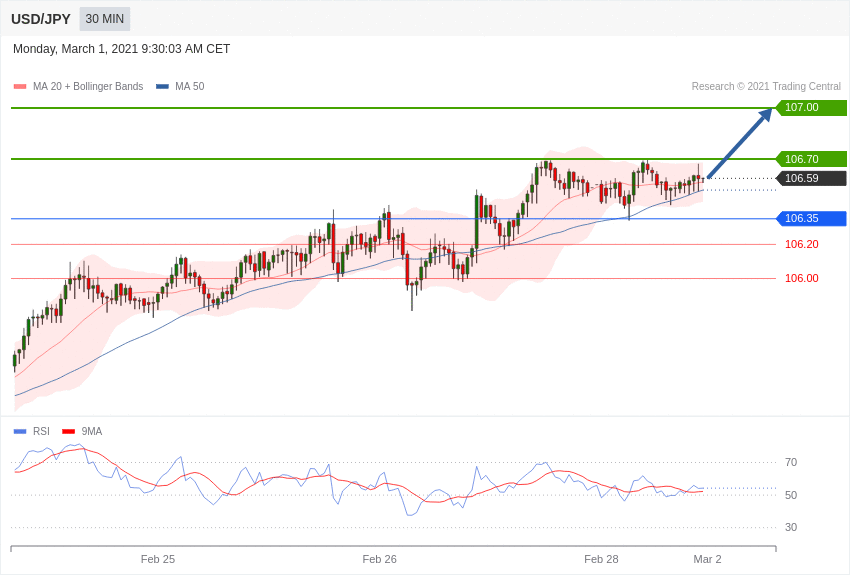Click the '9MA' legend label

pos(92,431)
